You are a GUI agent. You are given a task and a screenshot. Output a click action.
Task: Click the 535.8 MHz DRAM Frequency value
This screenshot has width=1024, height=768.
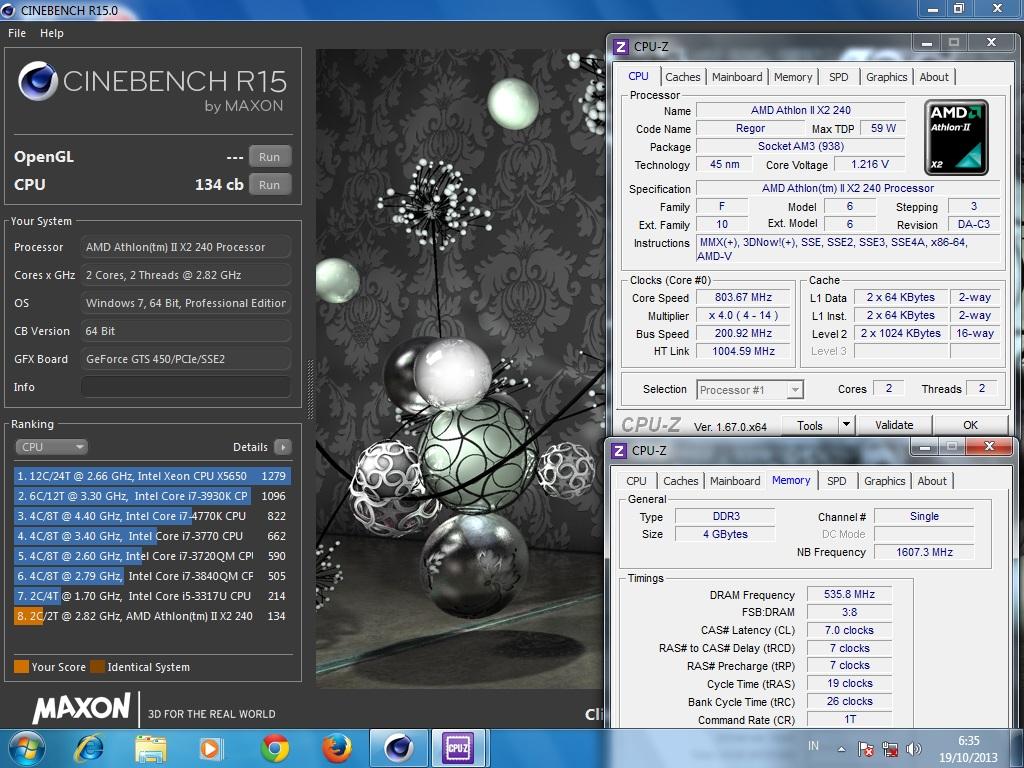click(849, 594)
